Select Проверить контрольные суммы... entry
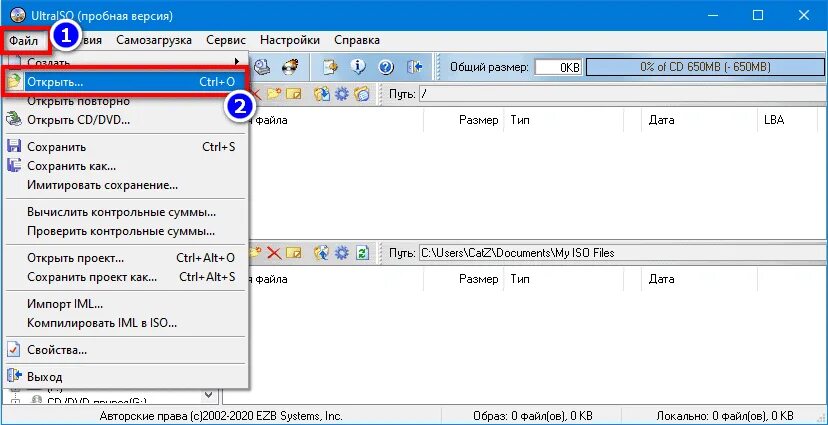The height and width of the screenshot is (425, 828). point(127,231)
